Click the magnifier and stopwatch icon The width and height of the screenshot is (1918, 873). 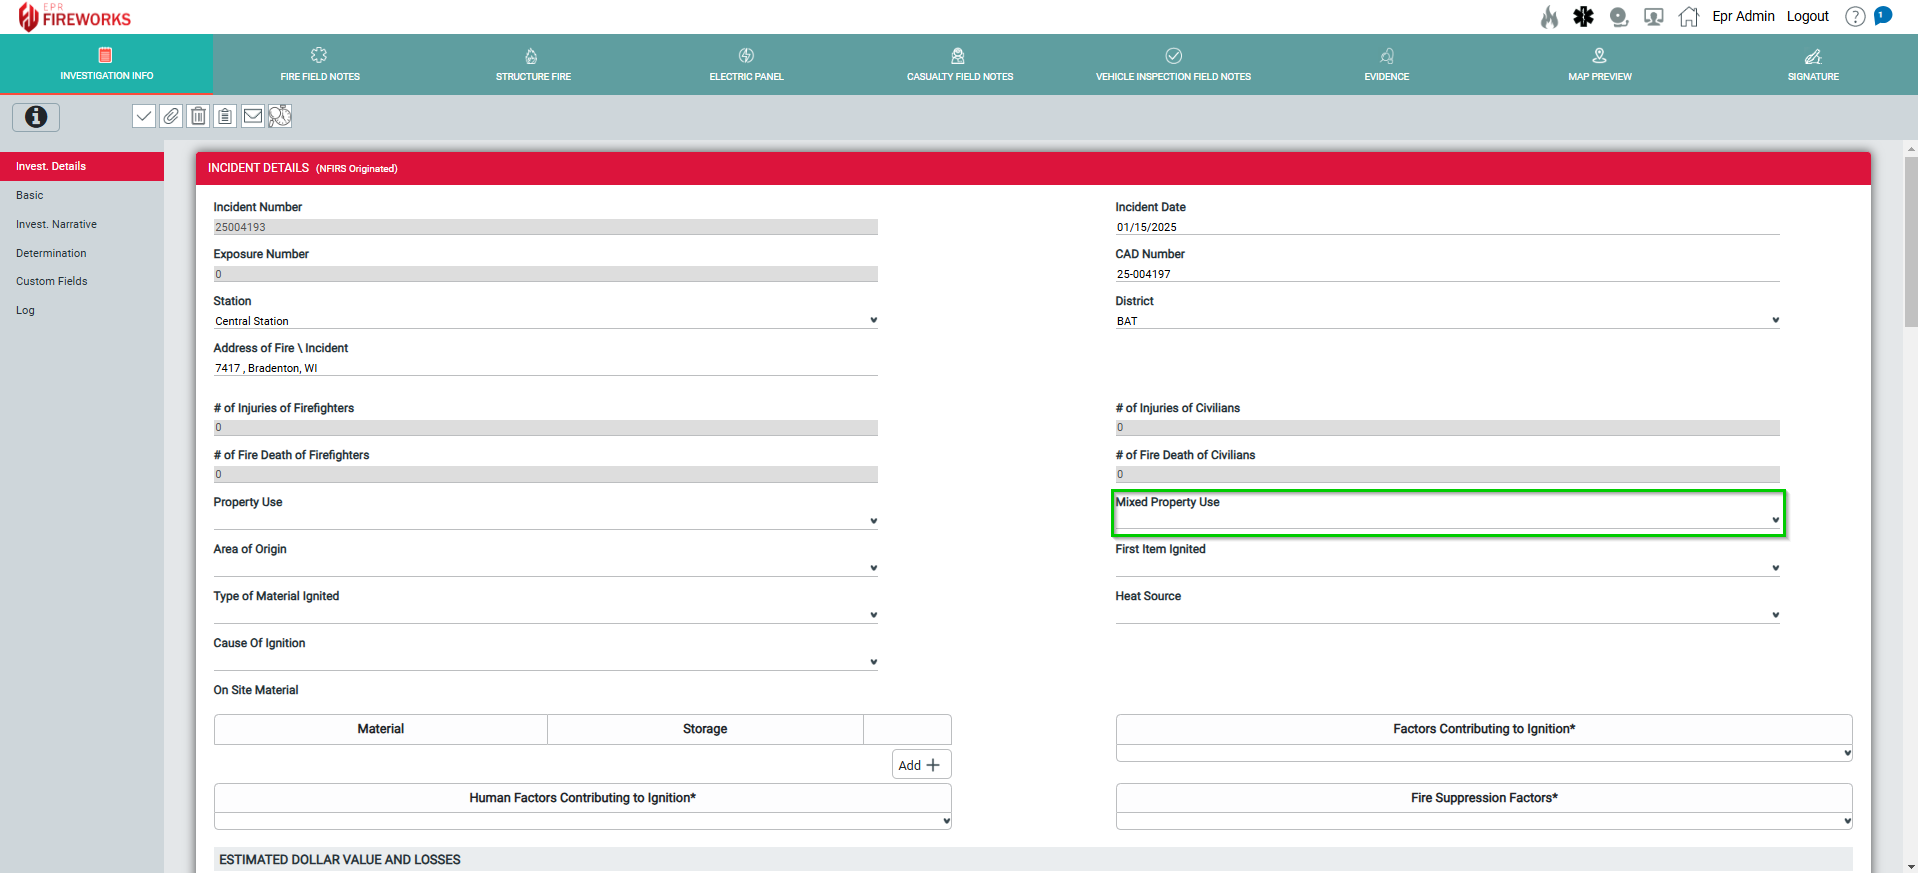coord(280,116)
